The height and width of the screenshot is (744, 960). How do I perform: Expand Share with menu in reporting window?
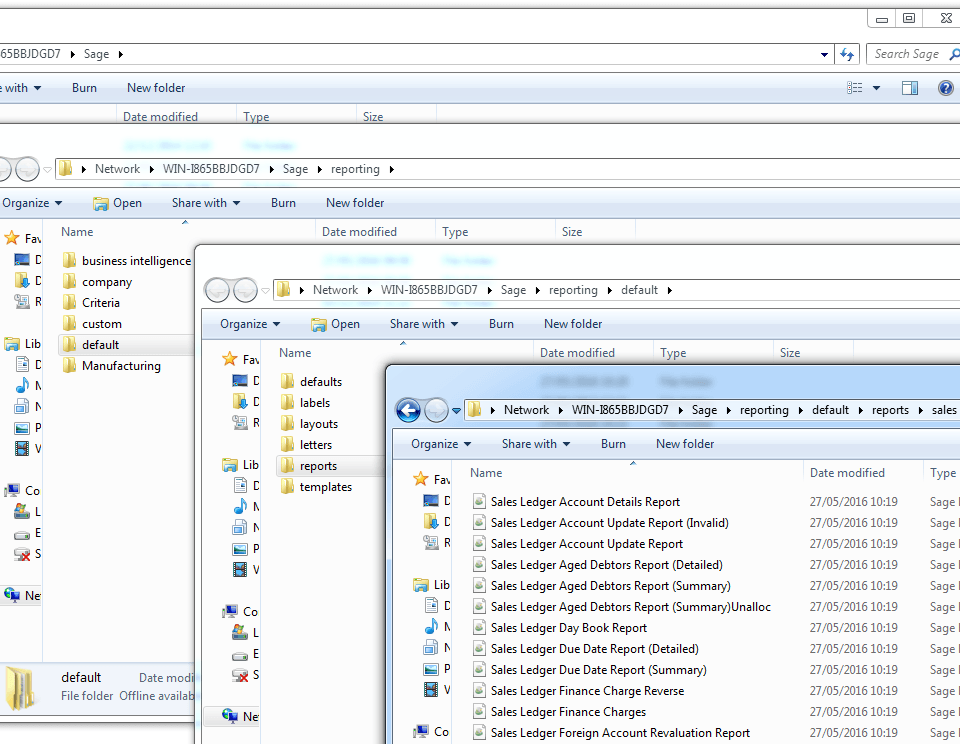tap(206, 203)
